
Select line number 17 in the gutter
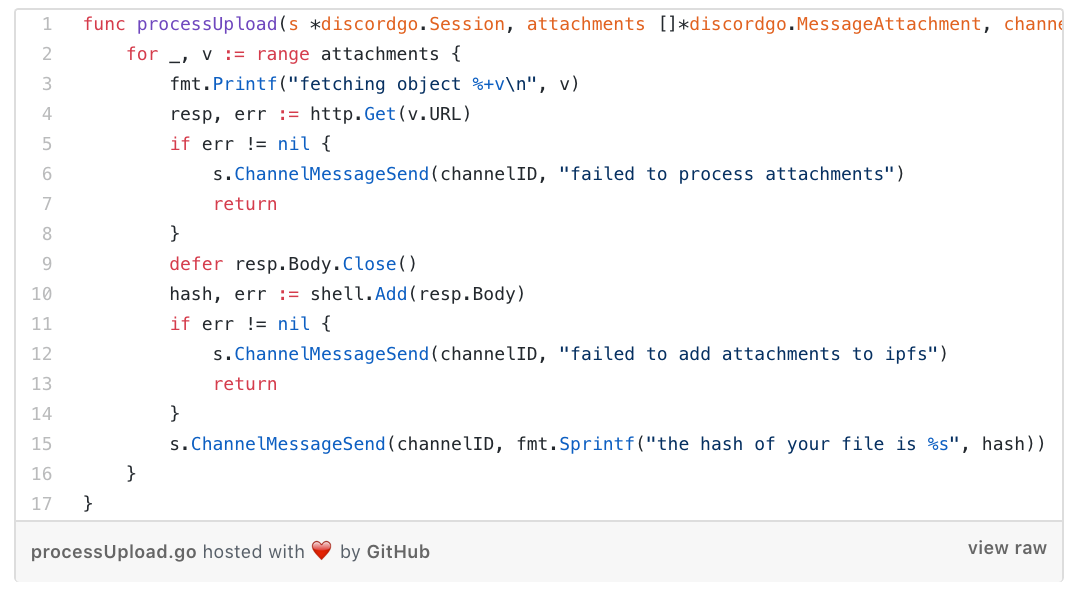tap(42, 504)
